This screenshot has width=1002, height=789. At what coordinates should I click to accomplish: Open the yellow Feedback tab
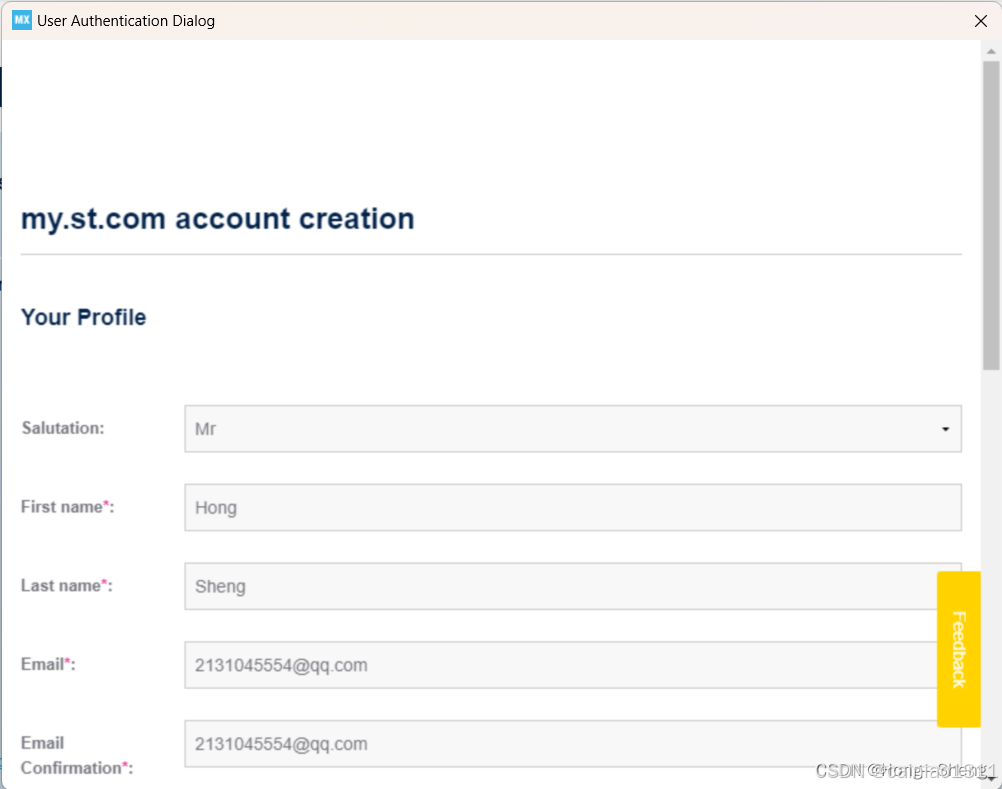(959, 649)
